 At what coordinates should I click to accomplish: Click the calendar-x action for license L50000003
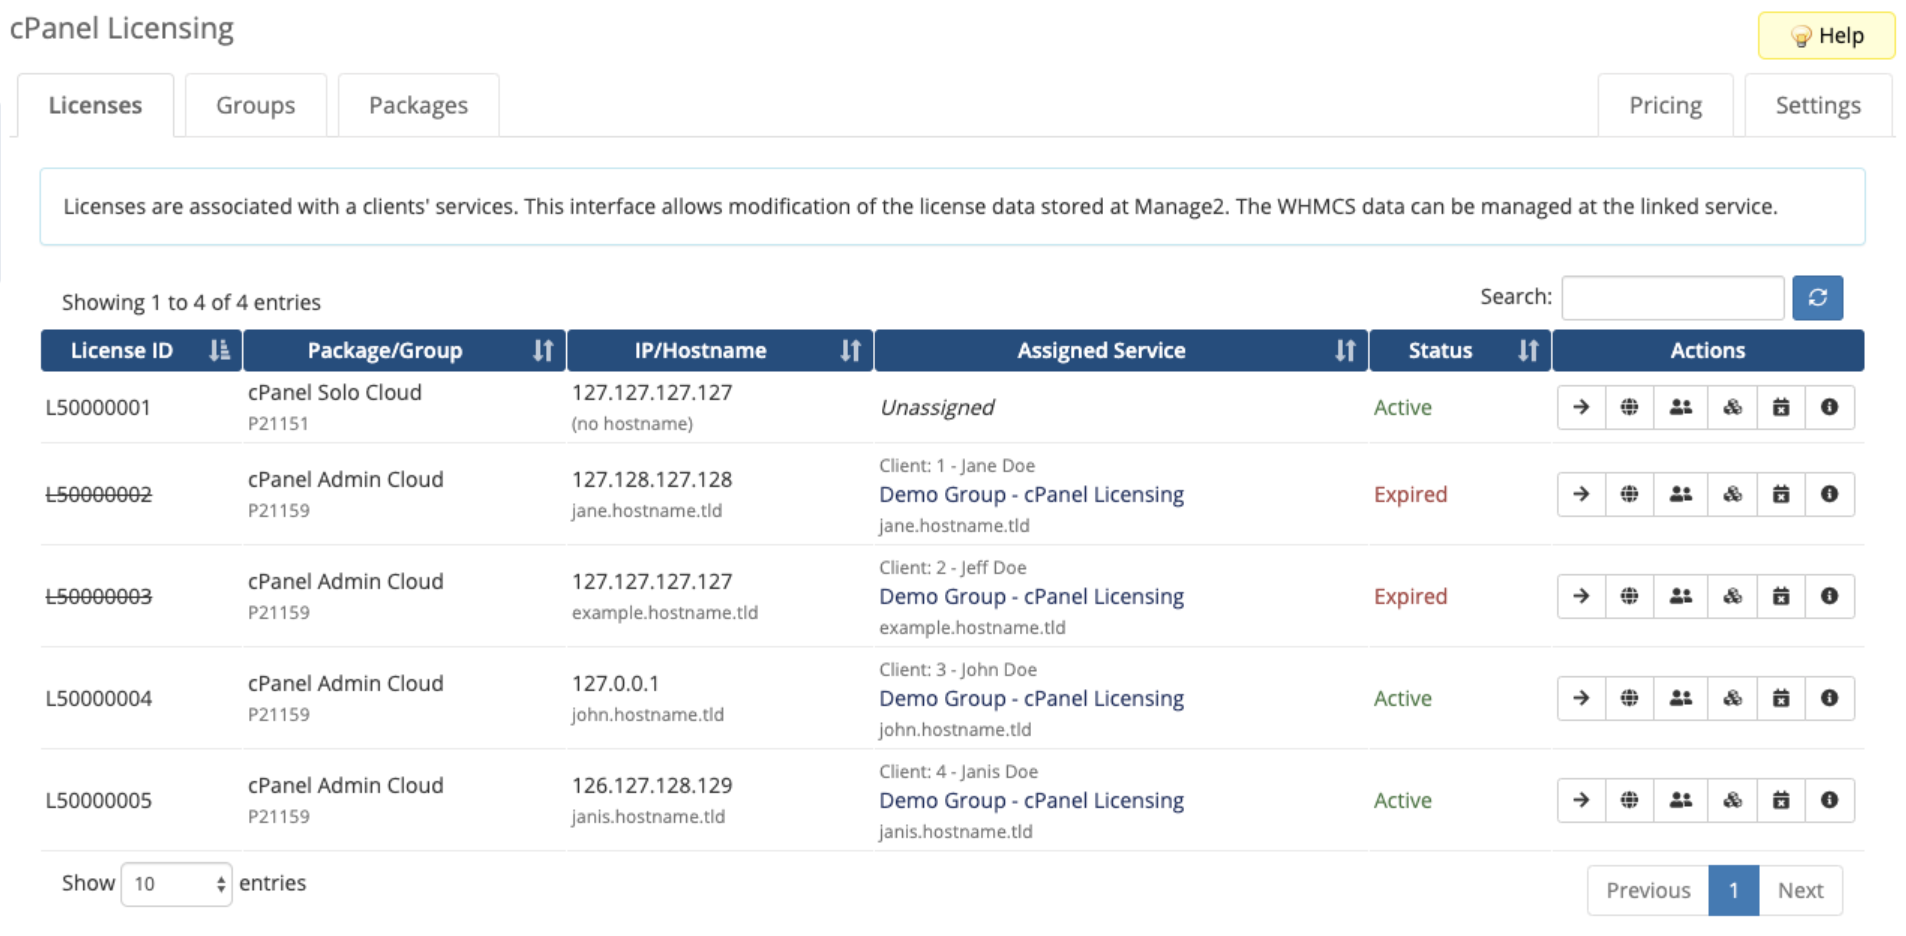coord(1781,596)
